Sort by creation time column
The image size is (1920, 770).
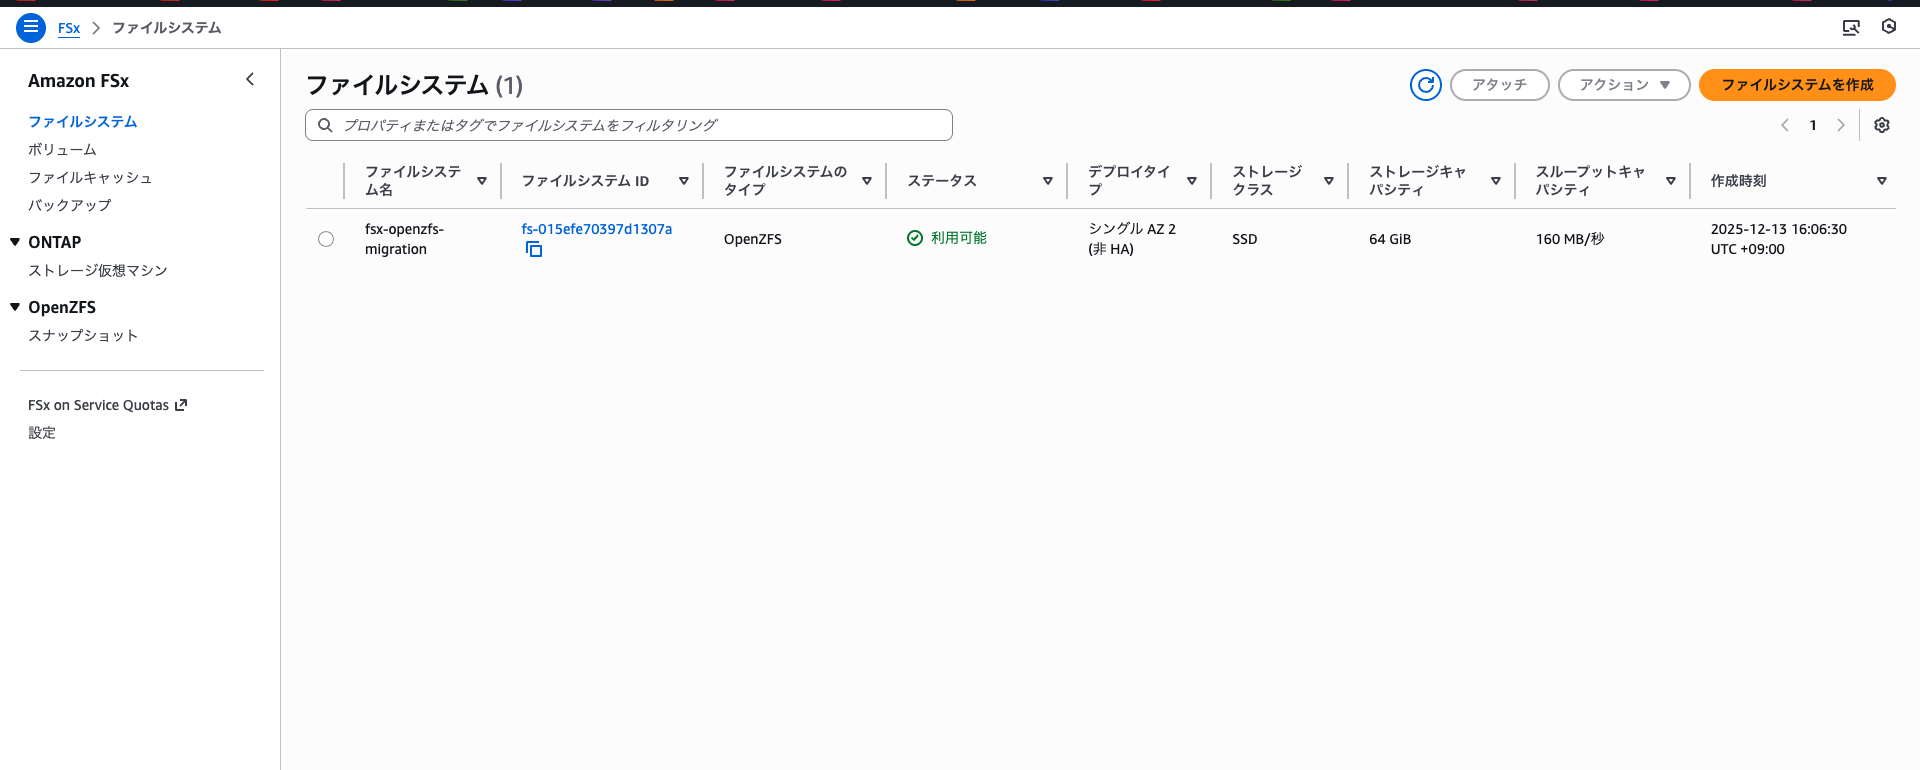point(1882,181)
